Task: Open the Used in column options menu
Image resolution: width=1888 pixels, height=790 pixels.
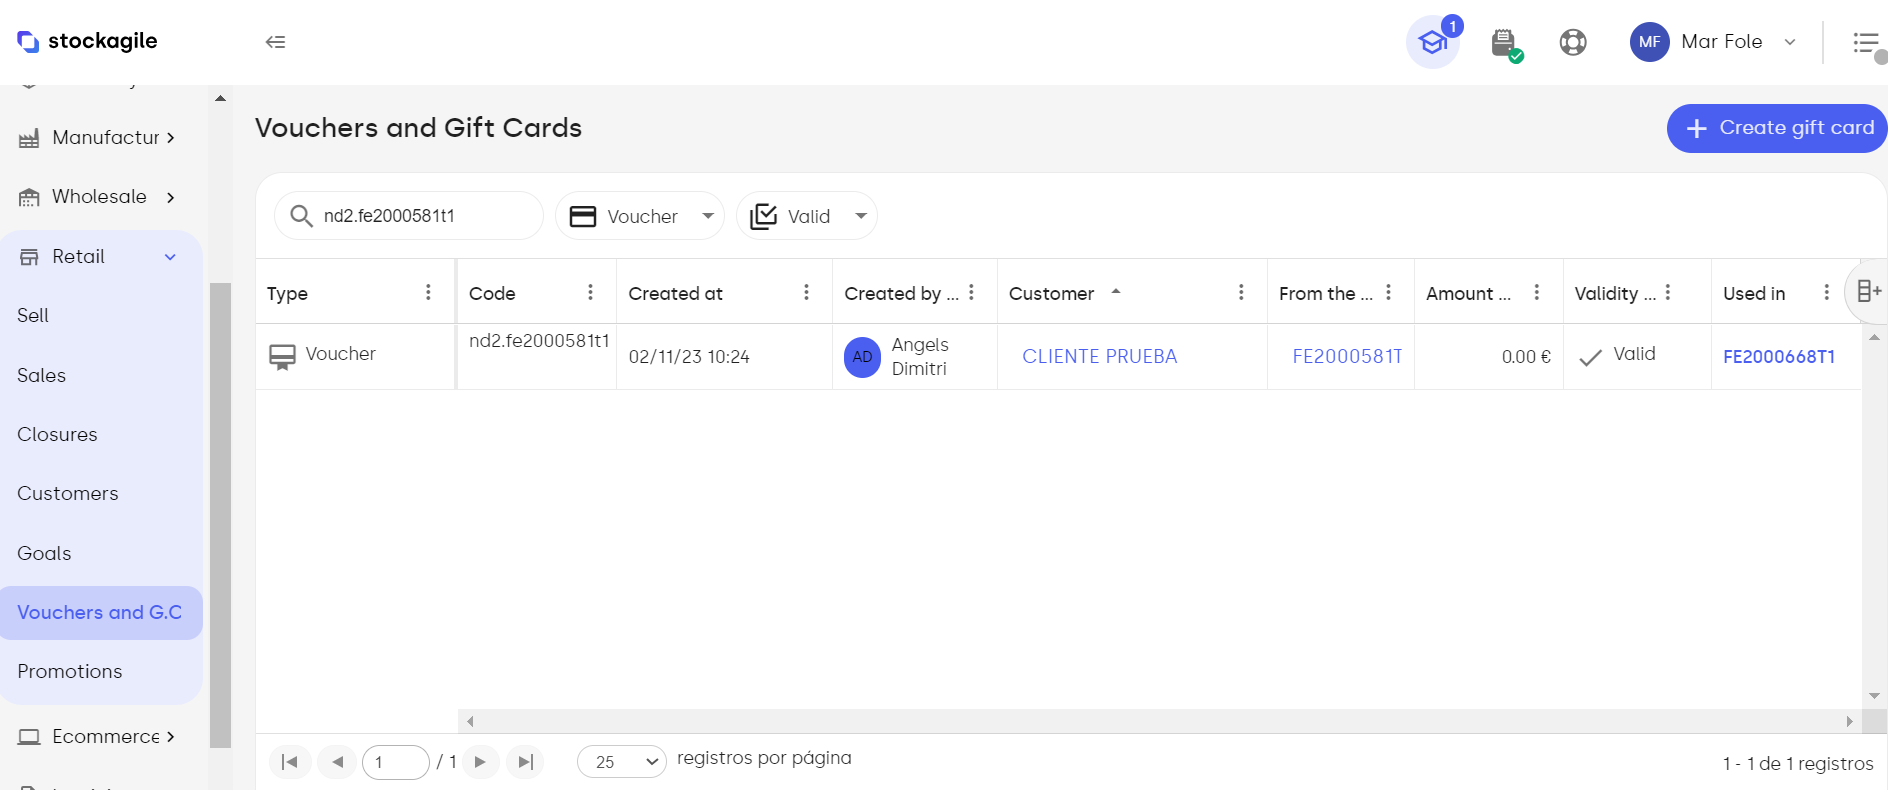Action: tap(1826, 292)
